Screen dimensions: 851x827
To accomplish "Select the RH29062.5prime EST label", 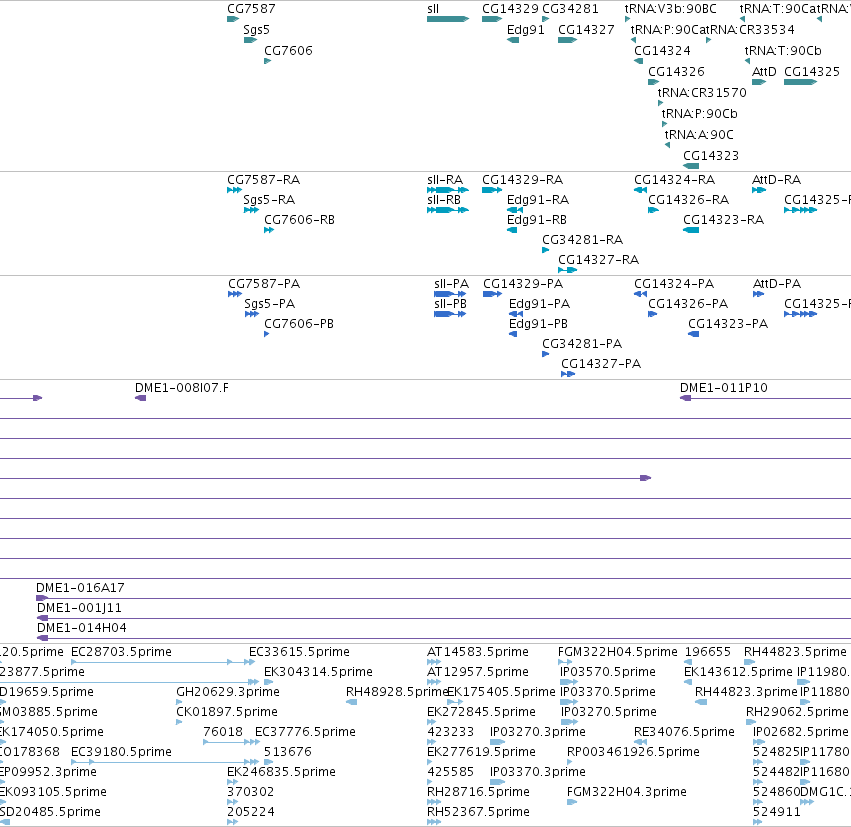I will [x=797, y=712].
